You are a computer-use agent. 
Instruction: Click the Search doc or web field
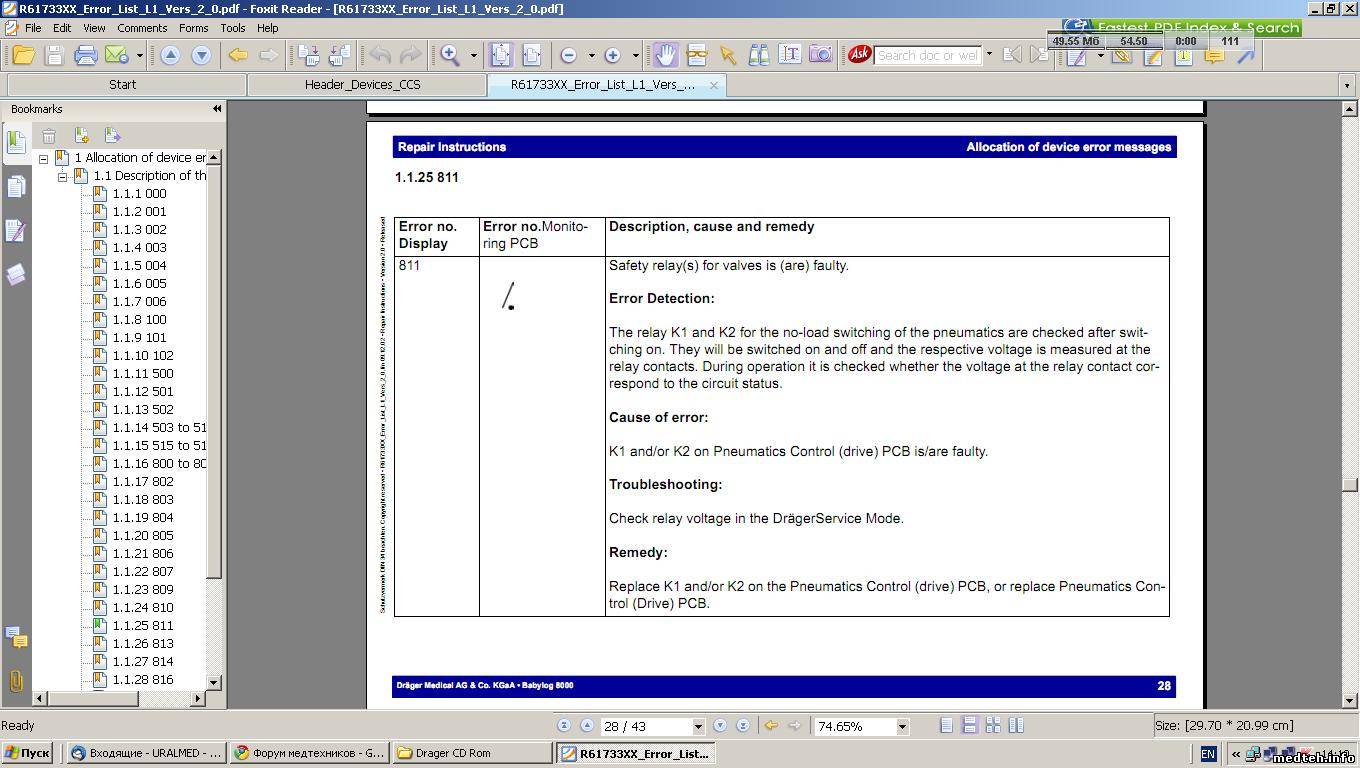click(927, 55)
